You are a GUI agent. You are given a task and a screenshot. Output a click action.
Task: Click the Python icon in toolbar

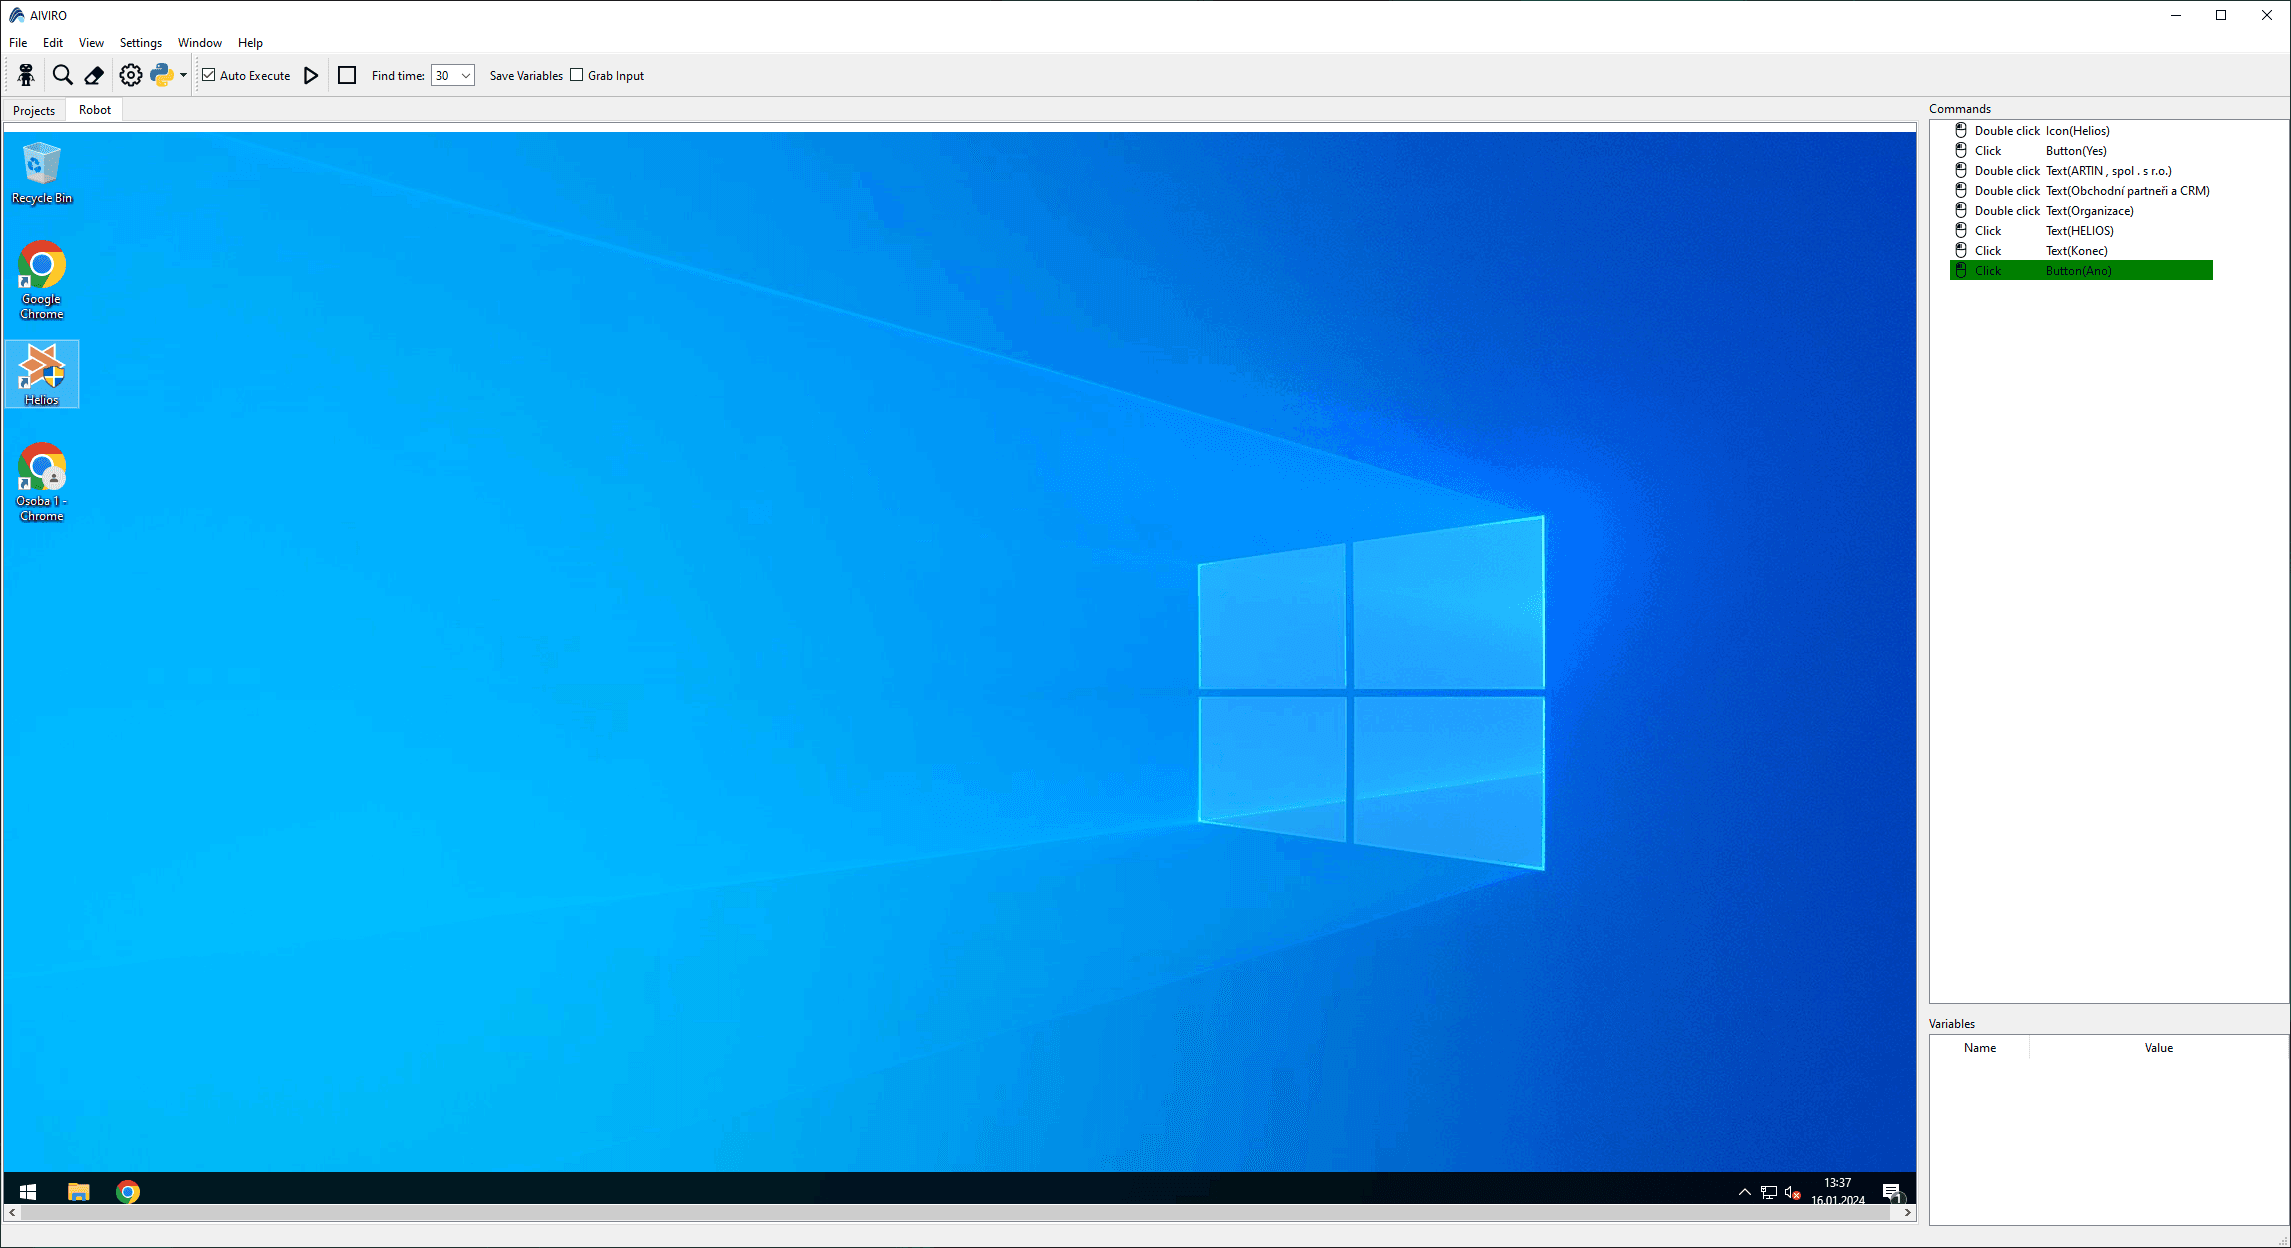tap(162, 75)
